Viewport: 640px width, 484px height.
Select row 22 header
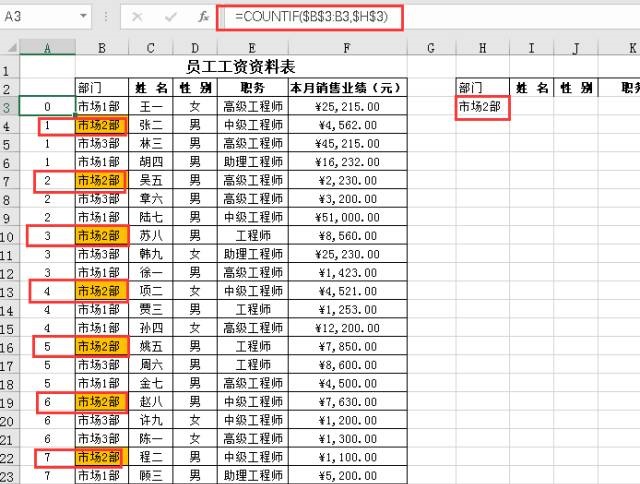click(x=7, y=458)
